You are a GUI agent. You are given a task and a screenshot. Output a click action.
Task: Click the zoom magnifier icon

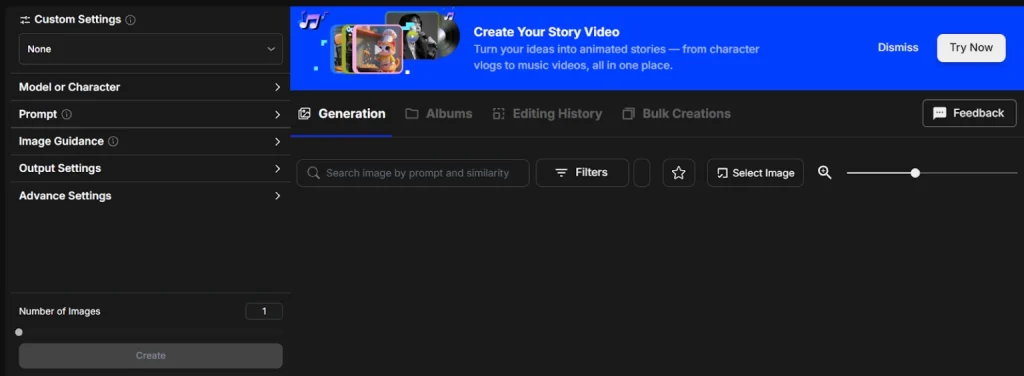click(825, 172)
